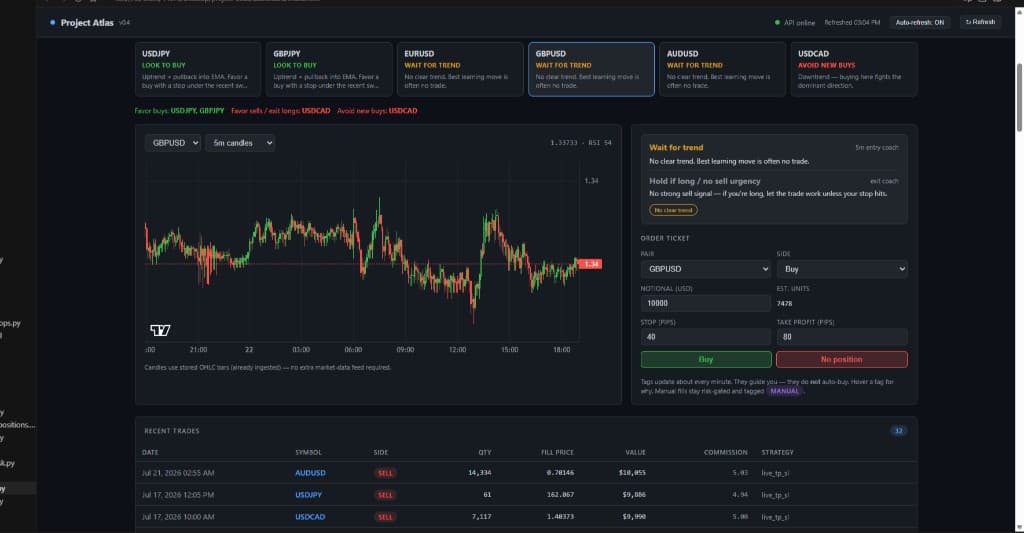The image size is (1024, 533).
Task: Expand the order ticket Pair dropdown
Action: click(x=705, y=268)
